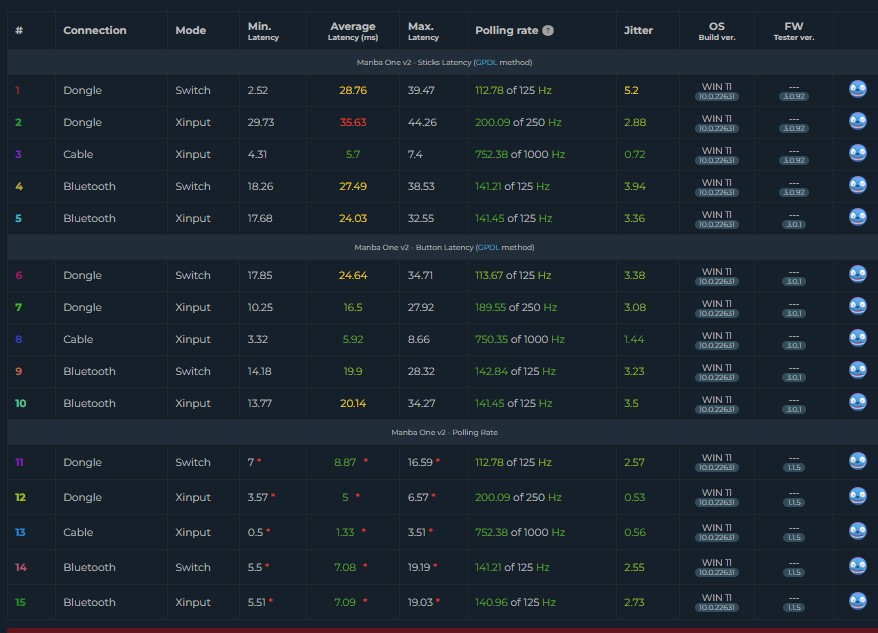This screenshot has height=633, width=878.
Task: Click the min latency value 29.73
Action: 261,122
